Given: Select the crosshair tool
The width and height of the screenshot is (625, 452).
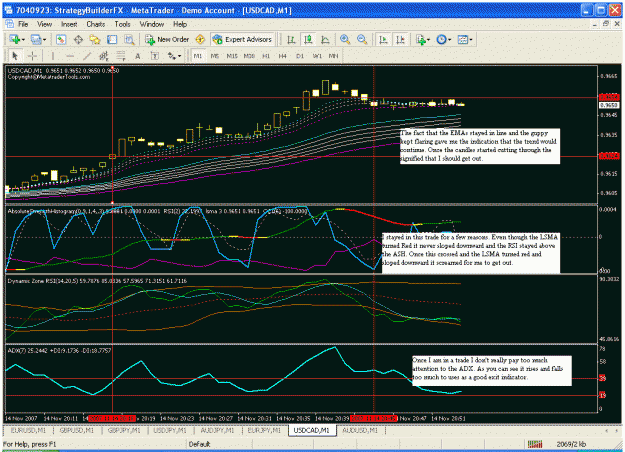Looking at the screenshot, I should point(32,56).
